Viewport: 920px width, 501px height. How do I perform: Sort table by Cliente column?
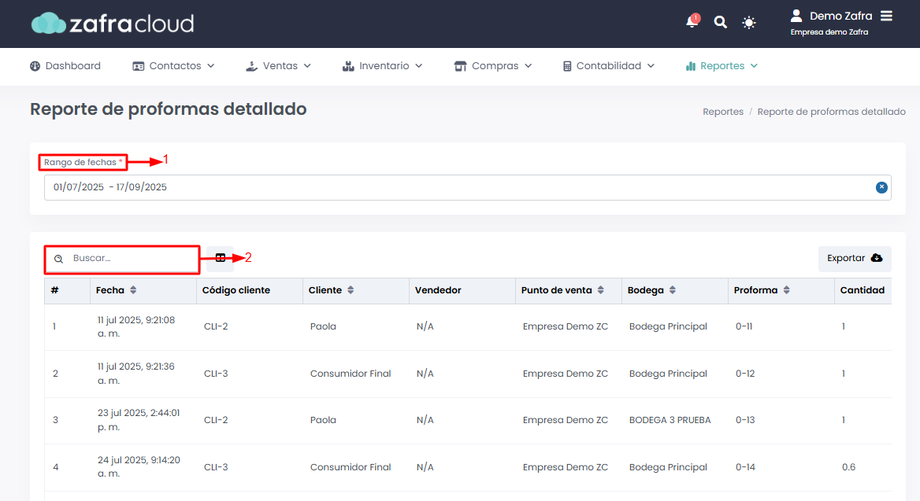[350, 290]
